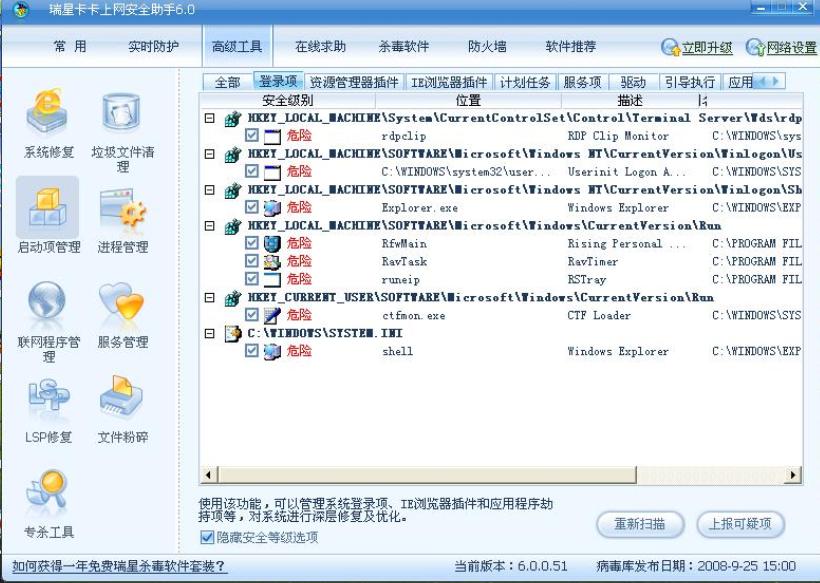This screenshot has width=820, height=583.
Task: Click the Userinit entry window icon
Action: pyautogui.click(x=272, y=172)
